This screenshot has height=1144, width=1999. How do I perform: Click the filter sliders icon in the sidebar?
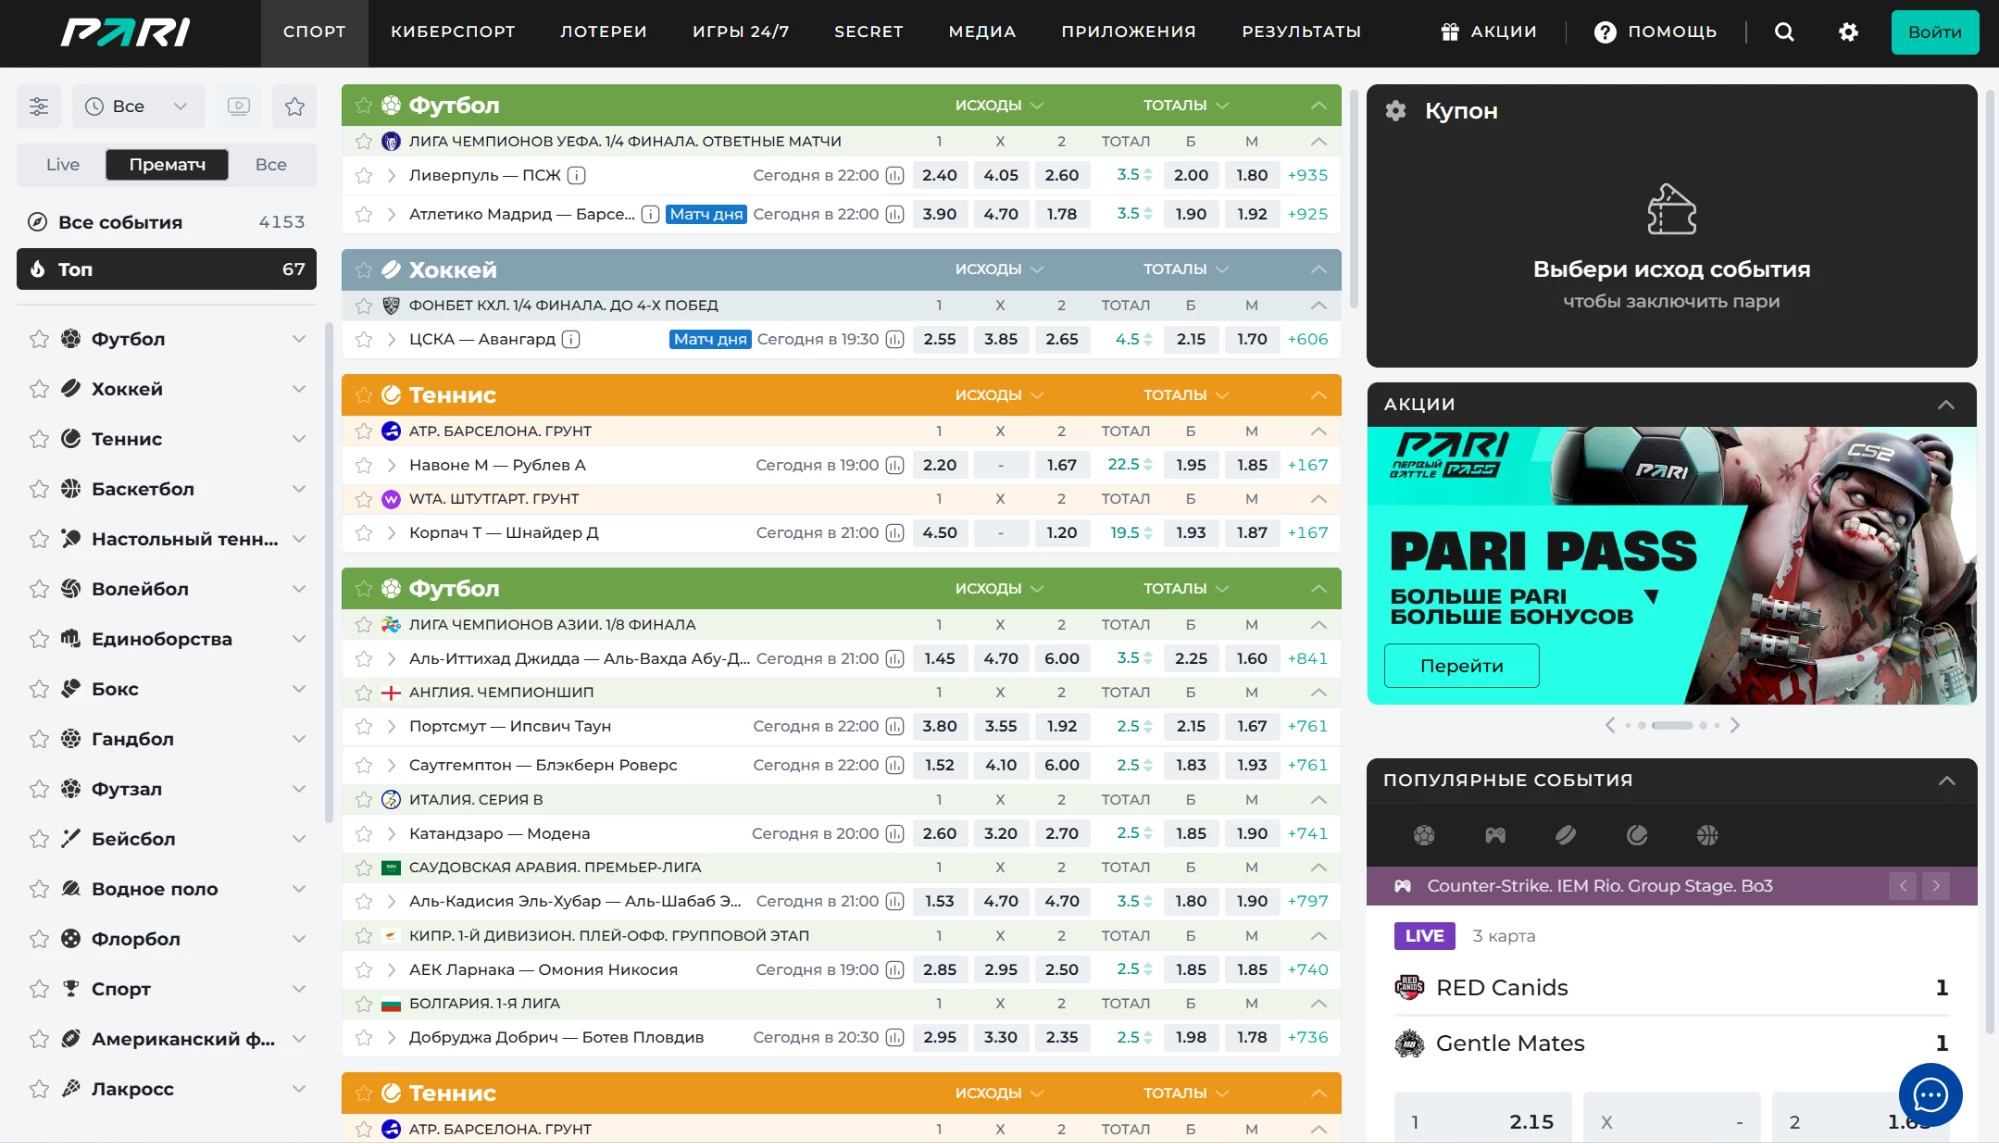click(x=39, y=106)
